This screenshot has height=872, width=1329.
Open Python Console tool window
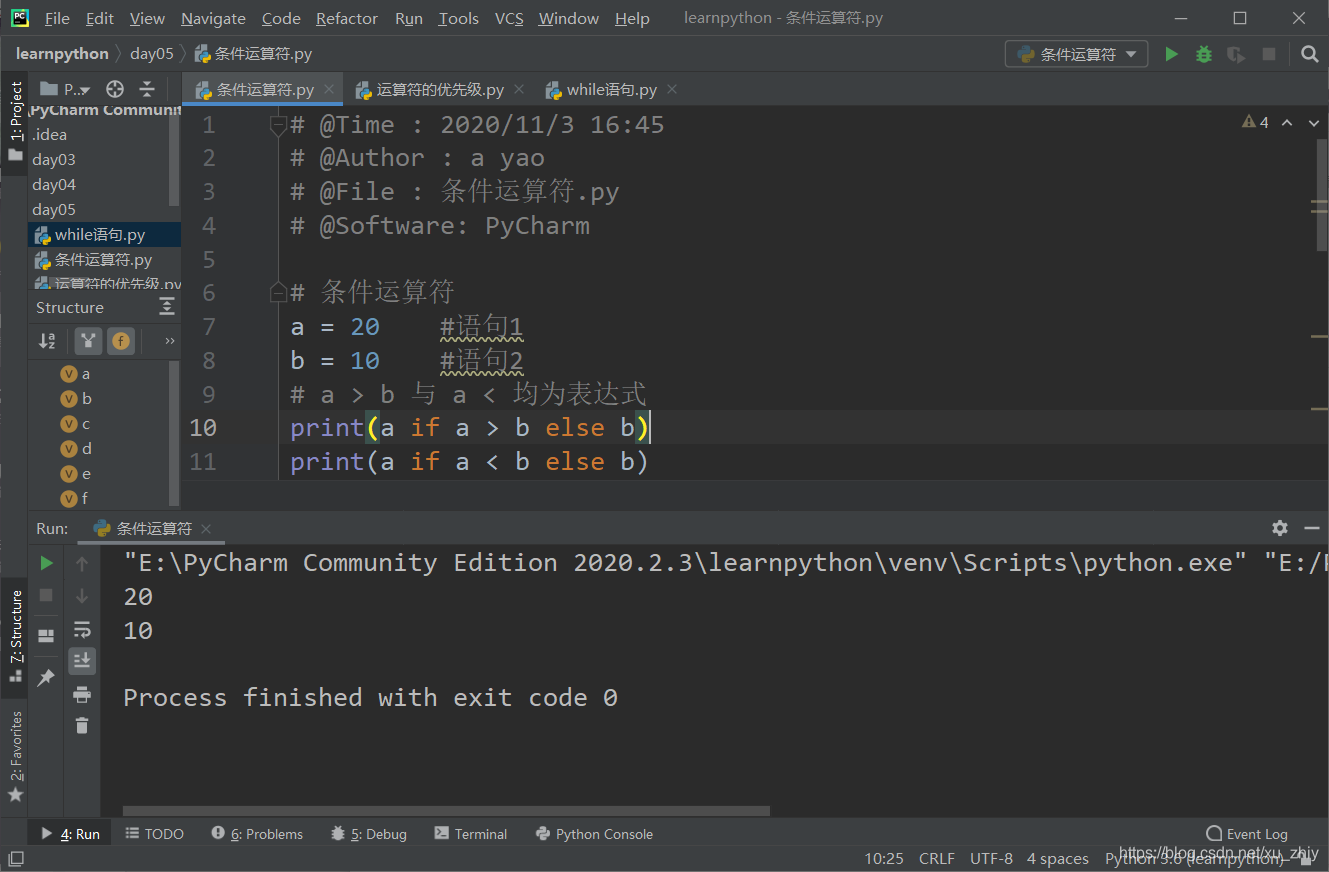[x=594, y=833]
